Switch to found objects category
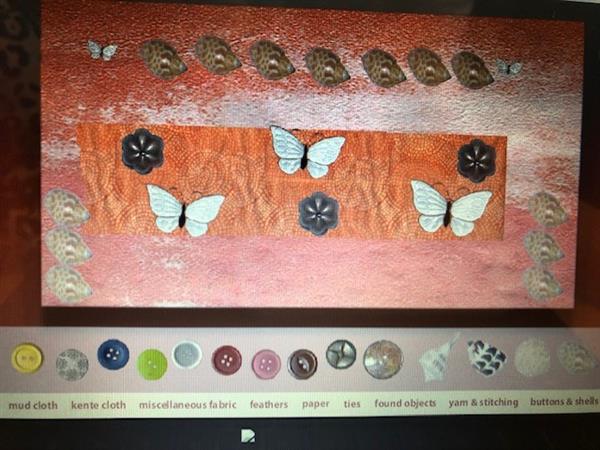Image resolution: width=600 pixels, height=450 pixels. [405, 403]
